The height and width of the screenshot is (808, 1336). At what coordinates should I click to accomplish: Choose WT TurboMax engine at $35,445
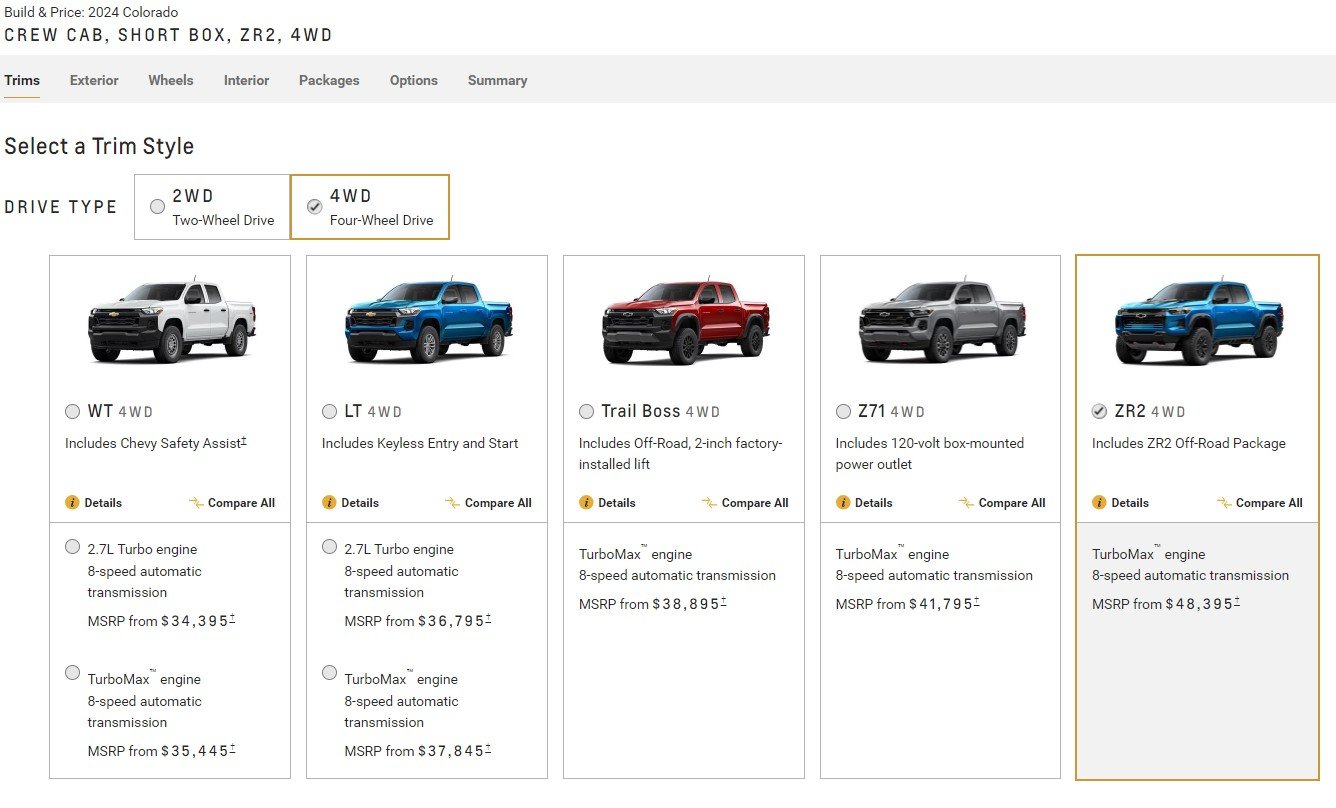[x=72, y=673]
